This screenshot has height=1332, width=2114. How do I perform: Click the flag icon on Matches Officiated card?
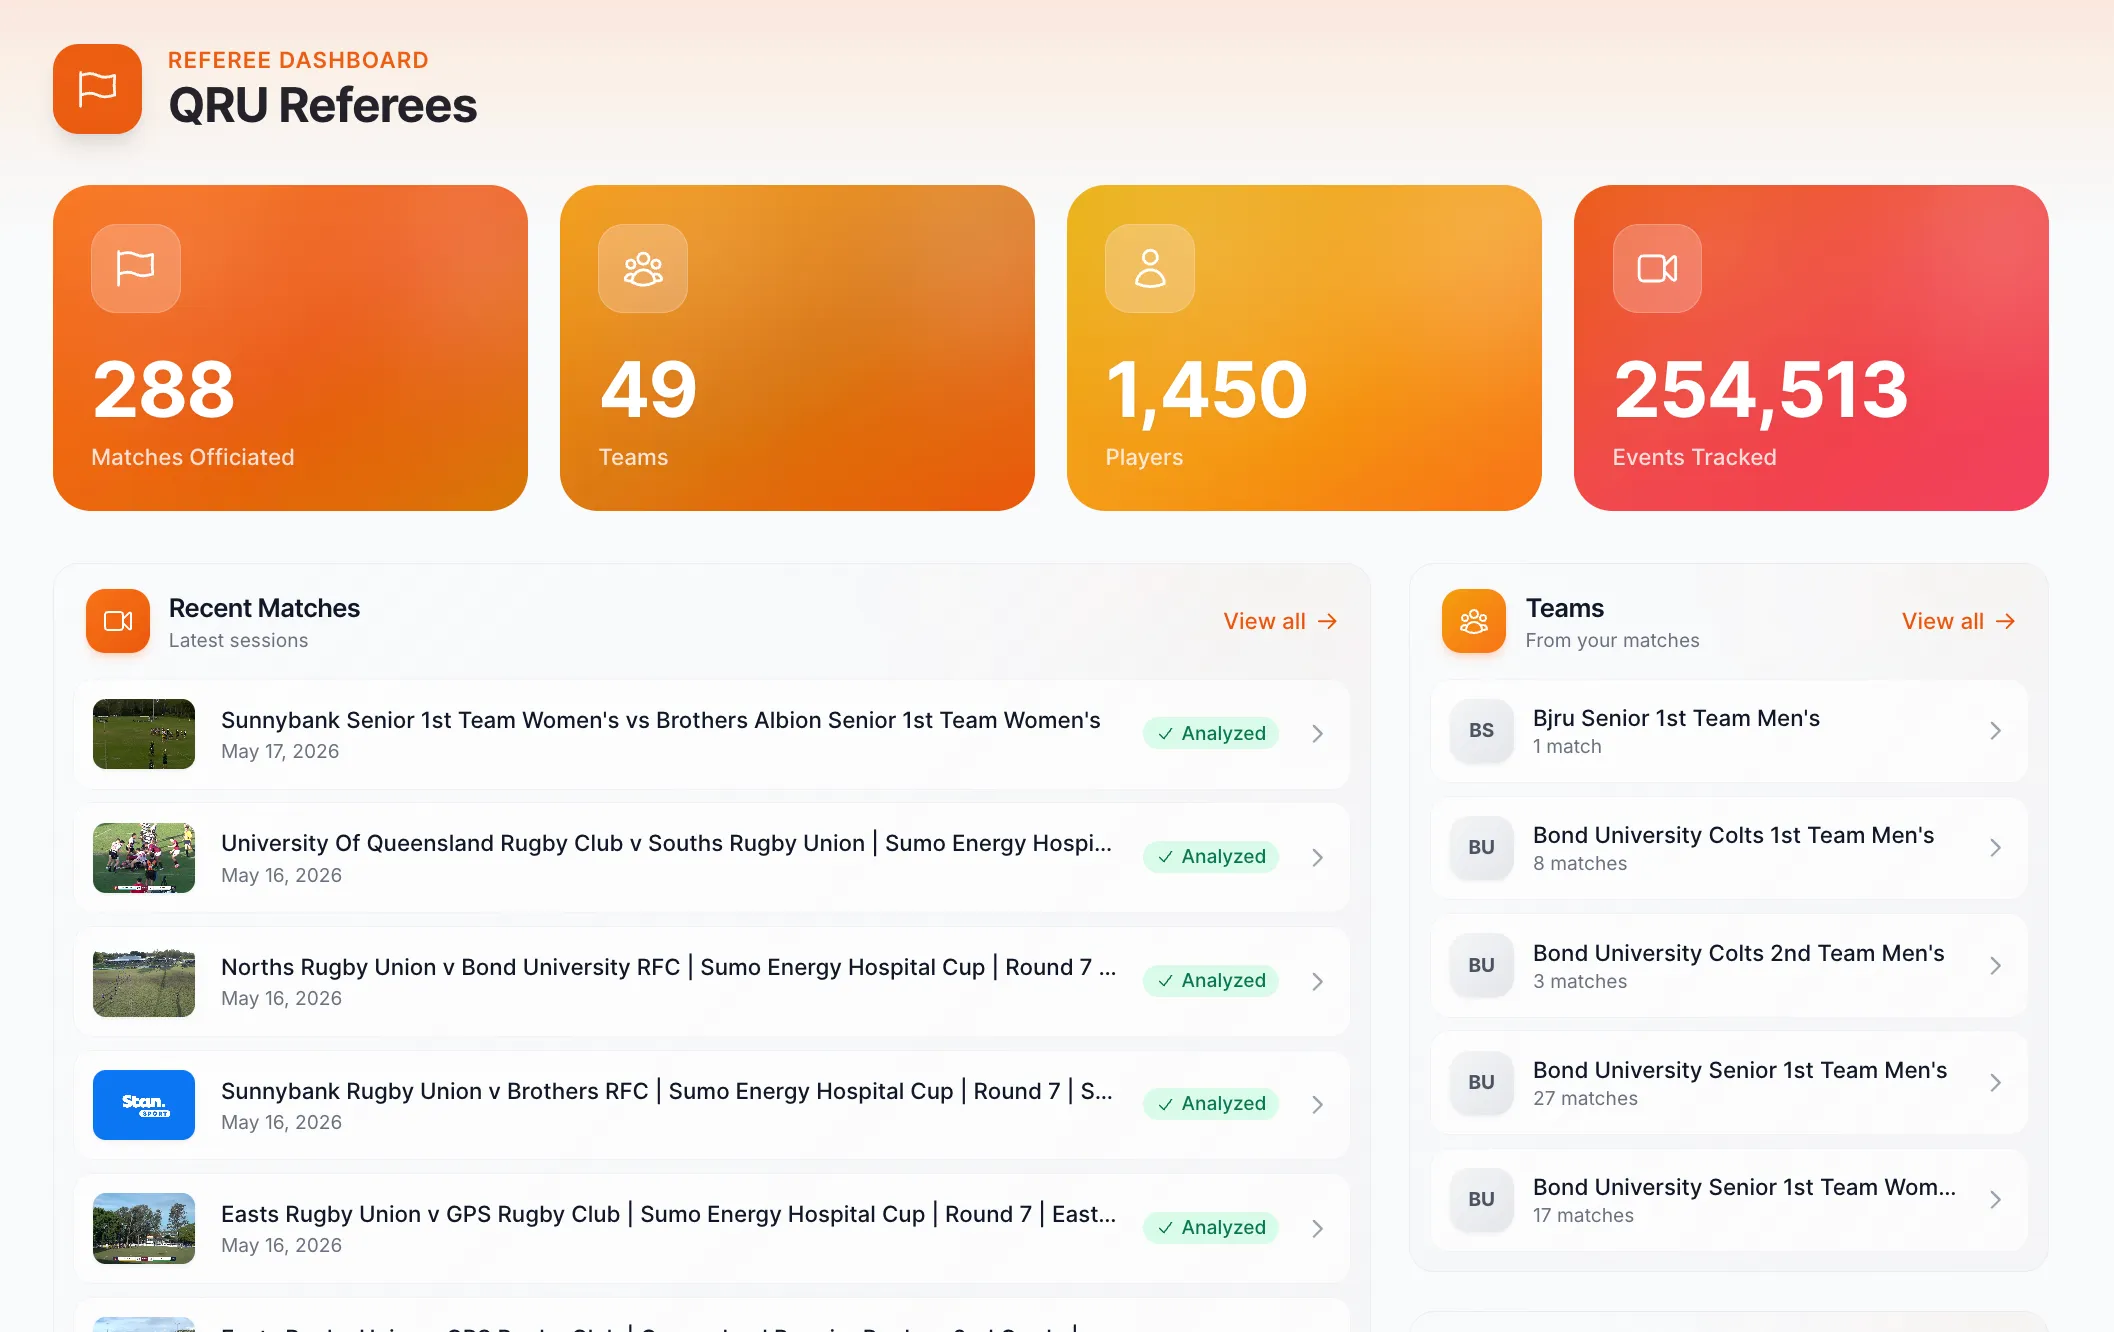tap(136, 268)
